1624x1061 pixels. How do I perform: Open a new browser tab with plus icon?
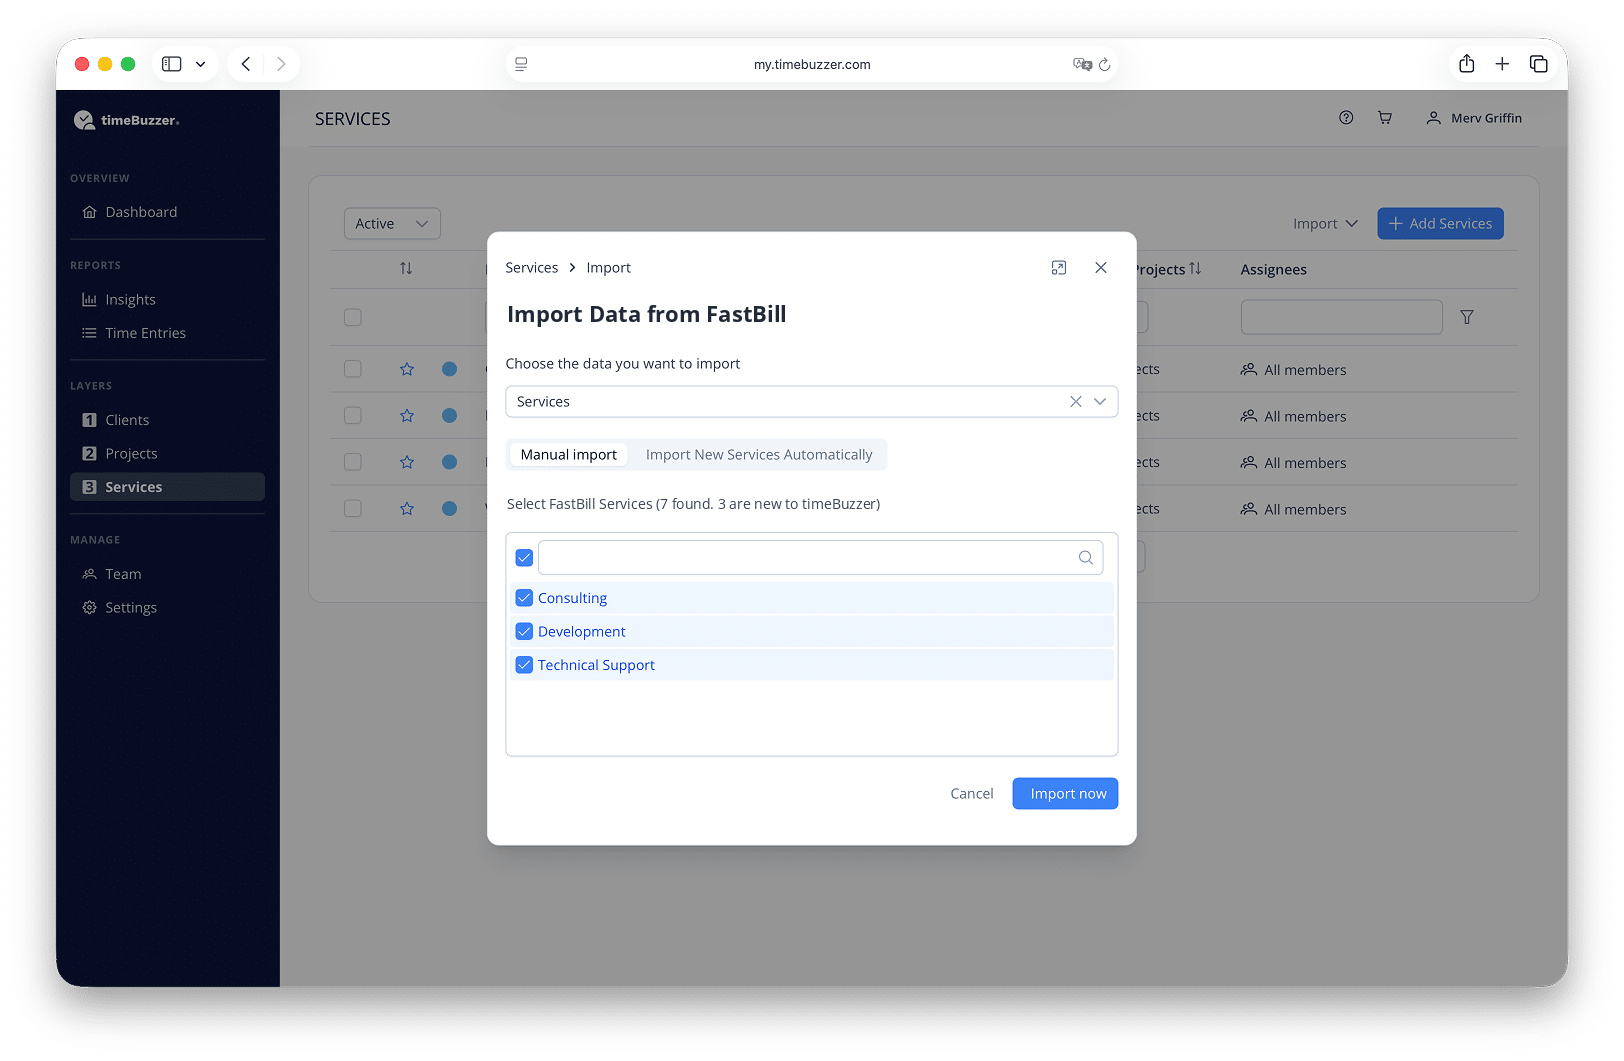tap(1502, 64)
